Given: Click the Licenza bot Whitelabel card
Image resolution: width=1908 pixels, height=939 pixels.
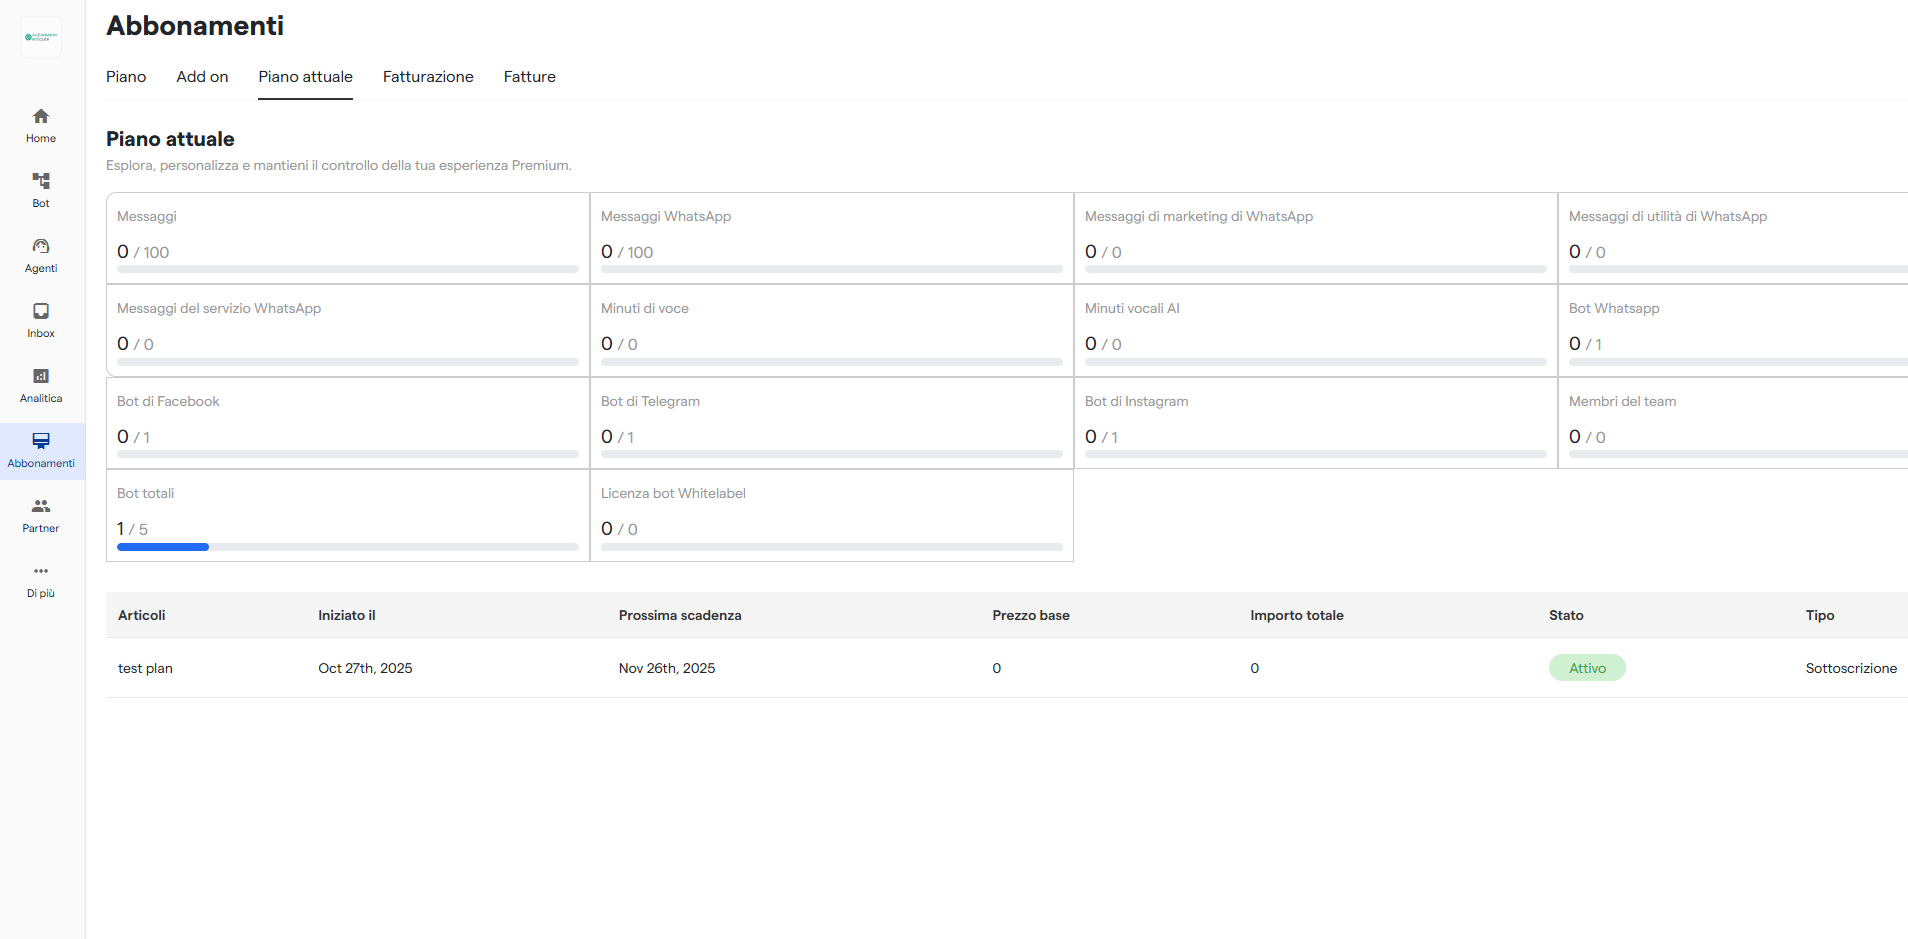Looking at the screenshot, I should 831,515.
